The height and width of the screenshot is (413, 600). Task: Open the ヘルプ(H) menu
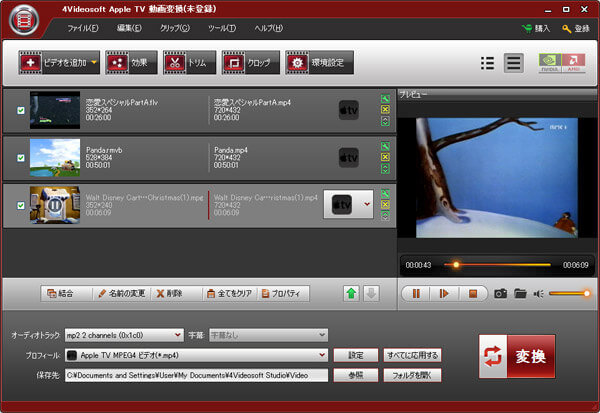[269, 28]
